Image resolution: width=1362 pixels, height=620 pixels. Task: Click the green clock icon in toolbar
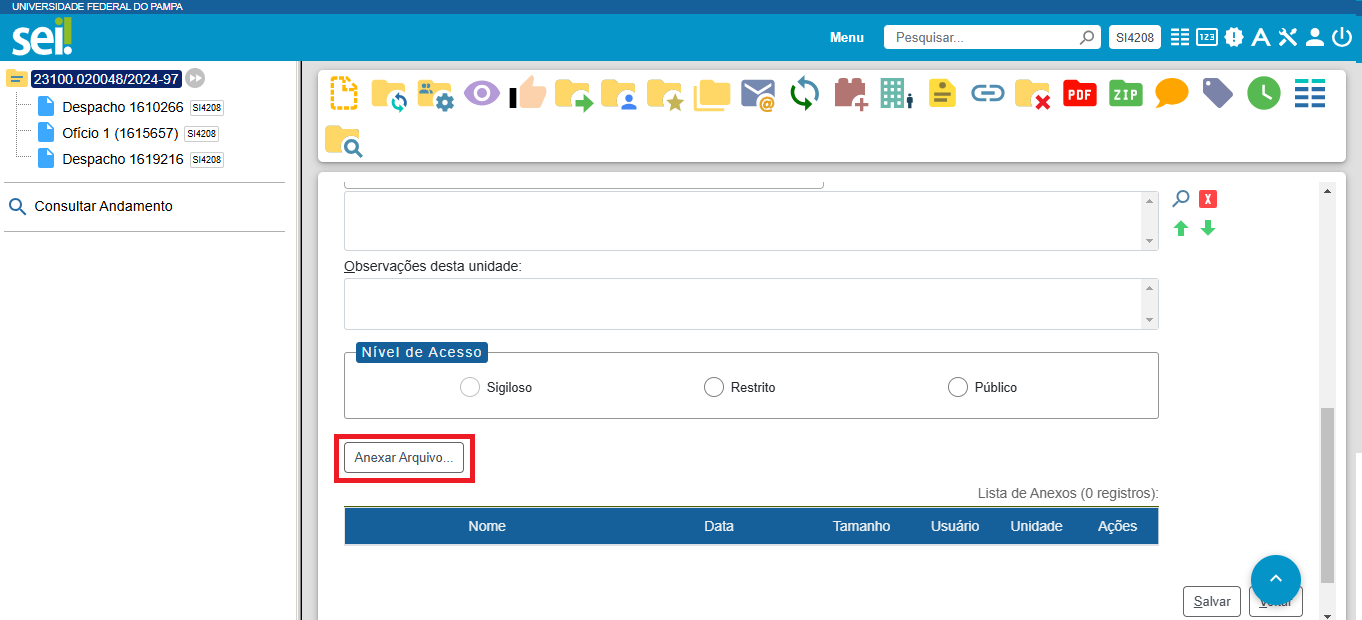click(1263, 94)
